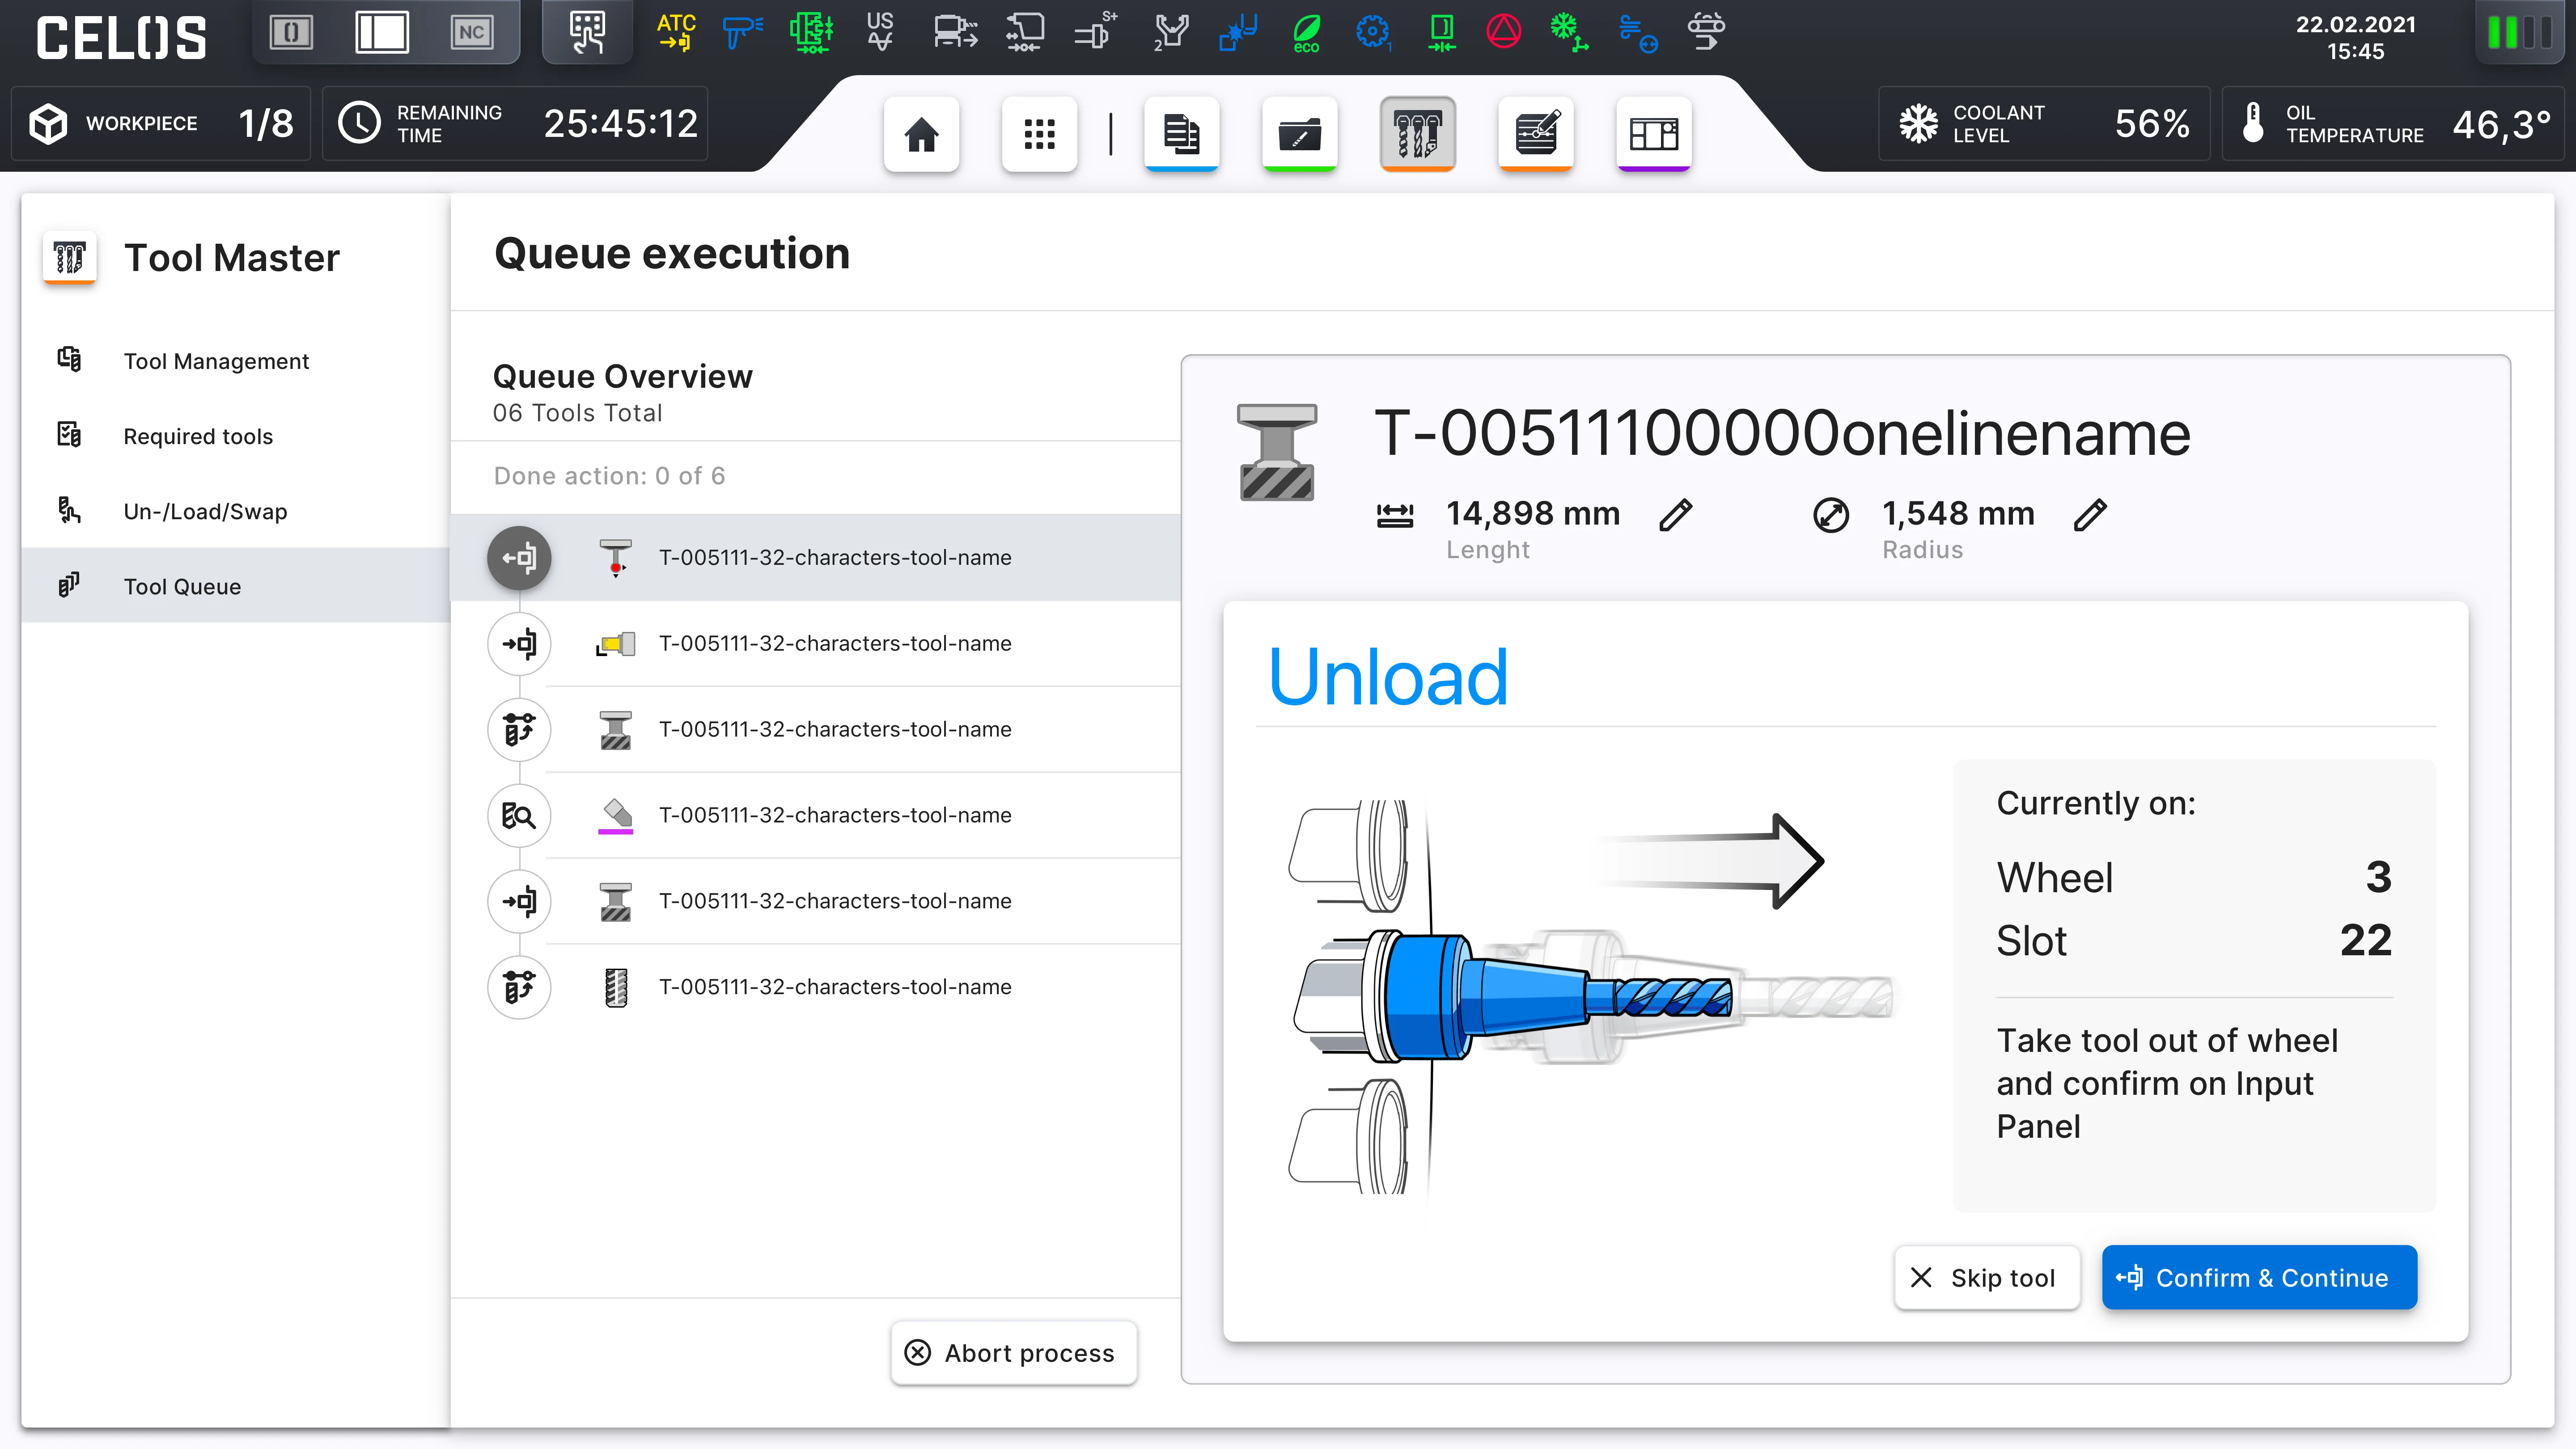The width and height of the screenshot is (2576, 1449).
Task: Click the '06 Tools Total' label
Action: pyautogui.click(x=578, y=413)
